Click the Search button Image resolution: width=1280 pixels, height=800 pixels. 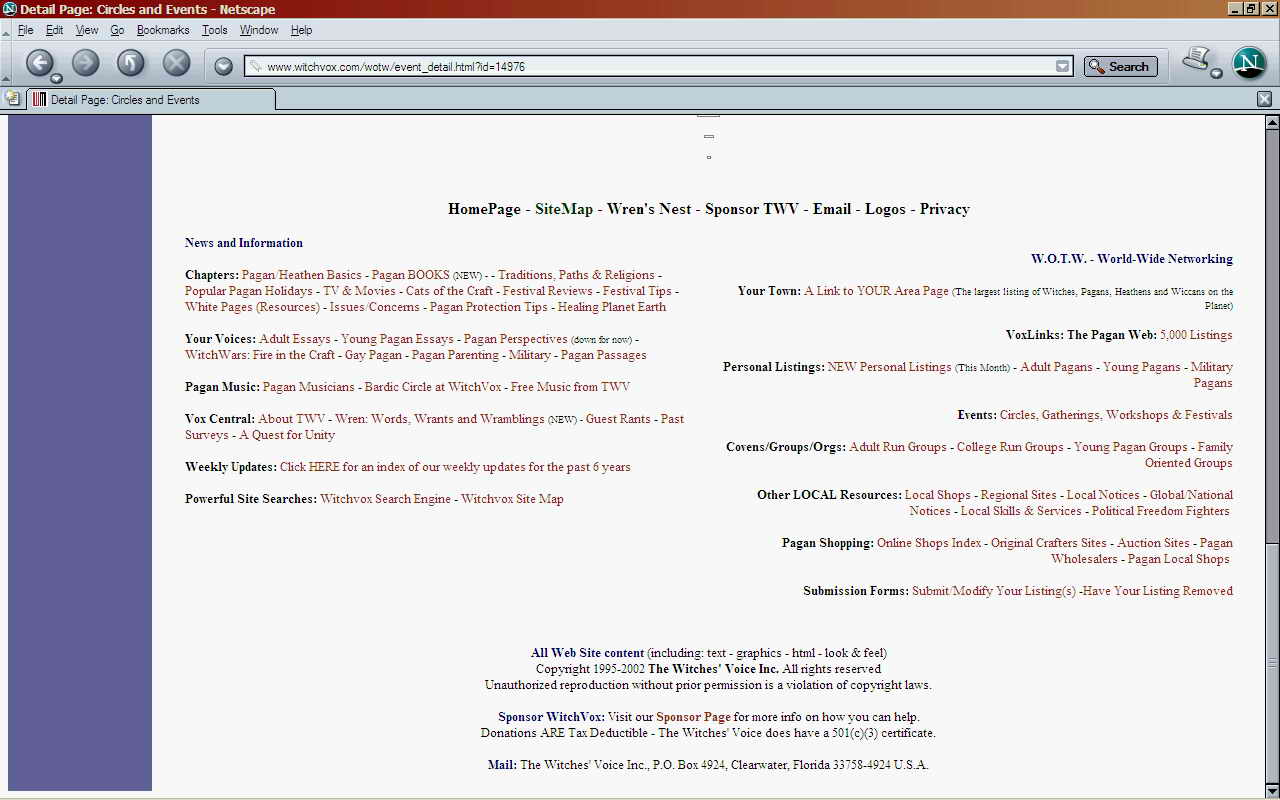(1120, 67)
